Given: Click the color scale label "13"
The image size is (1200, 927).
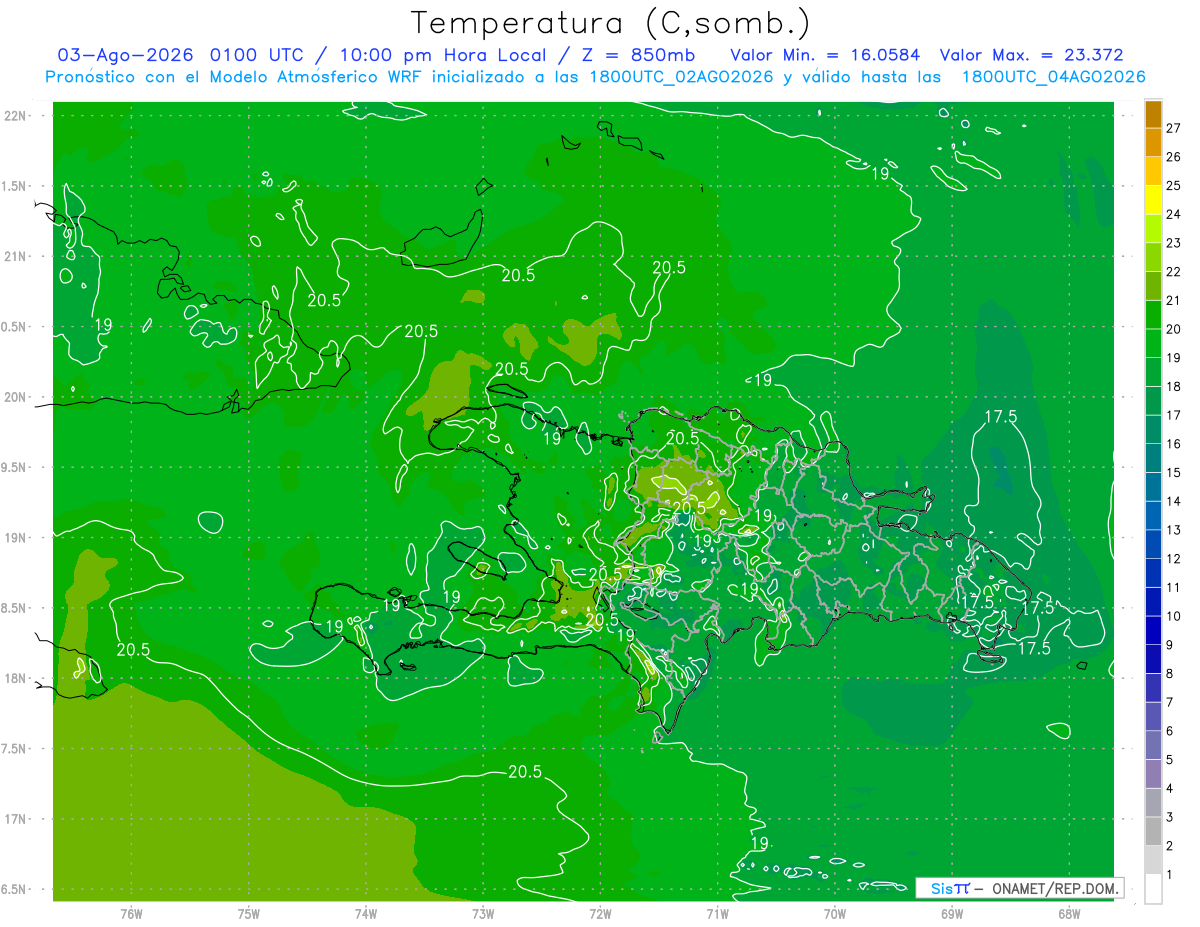Looking at the screenshot, I should click(1174, 530).
